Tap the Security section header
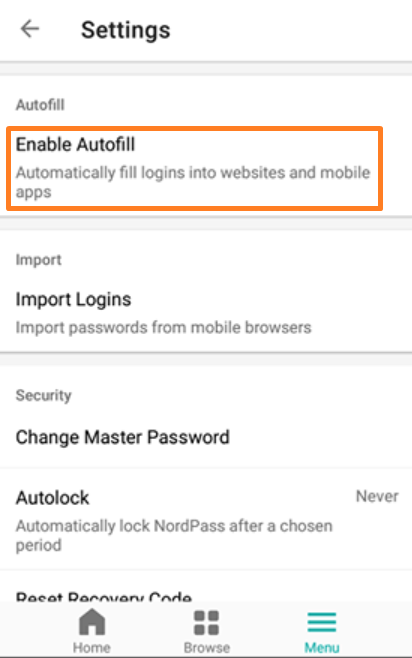The image size is (412, 658). coord(44,395)
